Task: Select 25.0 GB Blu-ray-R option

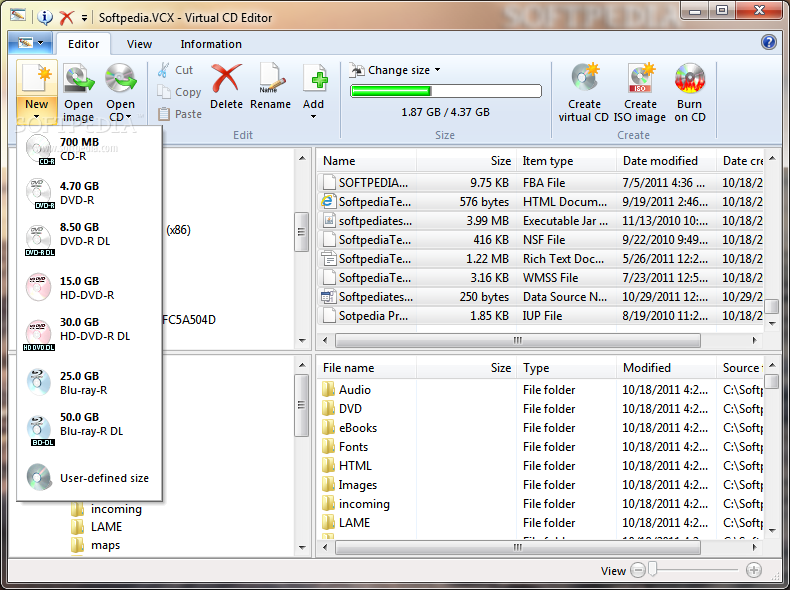Action: click(90, 383)
